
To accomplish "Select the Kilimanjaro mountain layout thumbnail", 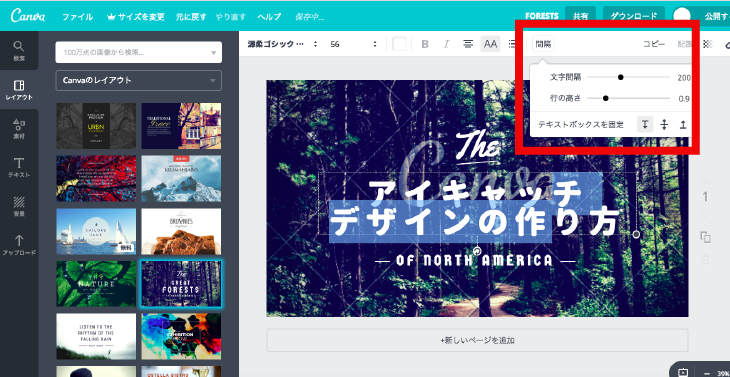I will [x=182, y=179].
